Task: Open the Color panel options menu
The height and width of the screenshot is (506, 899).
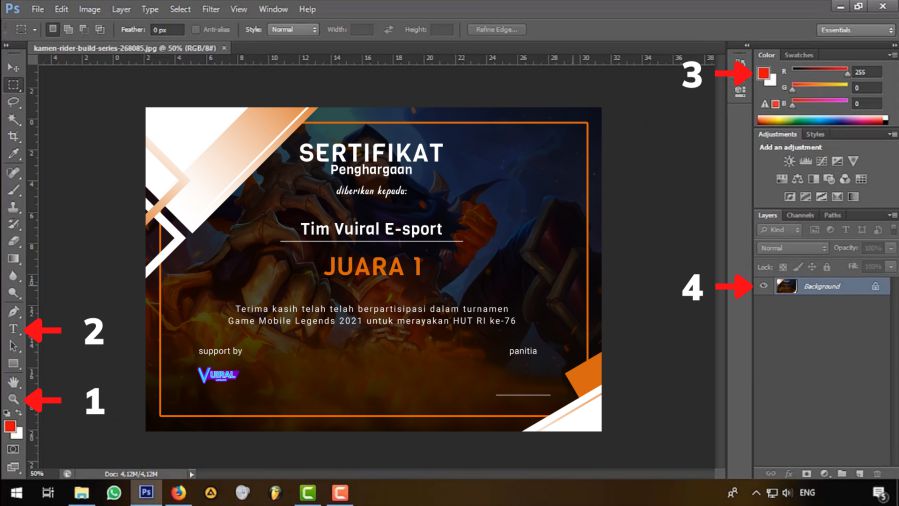Action: click(892, 55)
